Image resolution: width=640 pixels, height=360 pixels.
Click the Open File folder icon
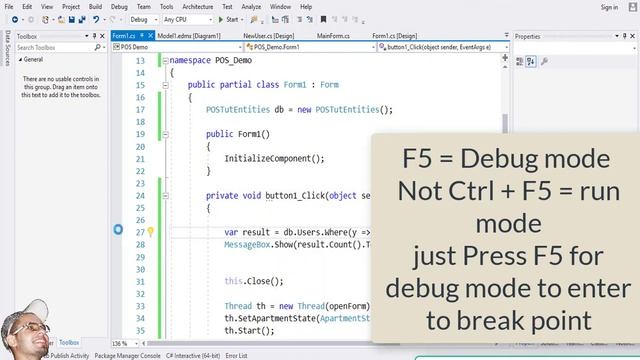pos(61,19)
